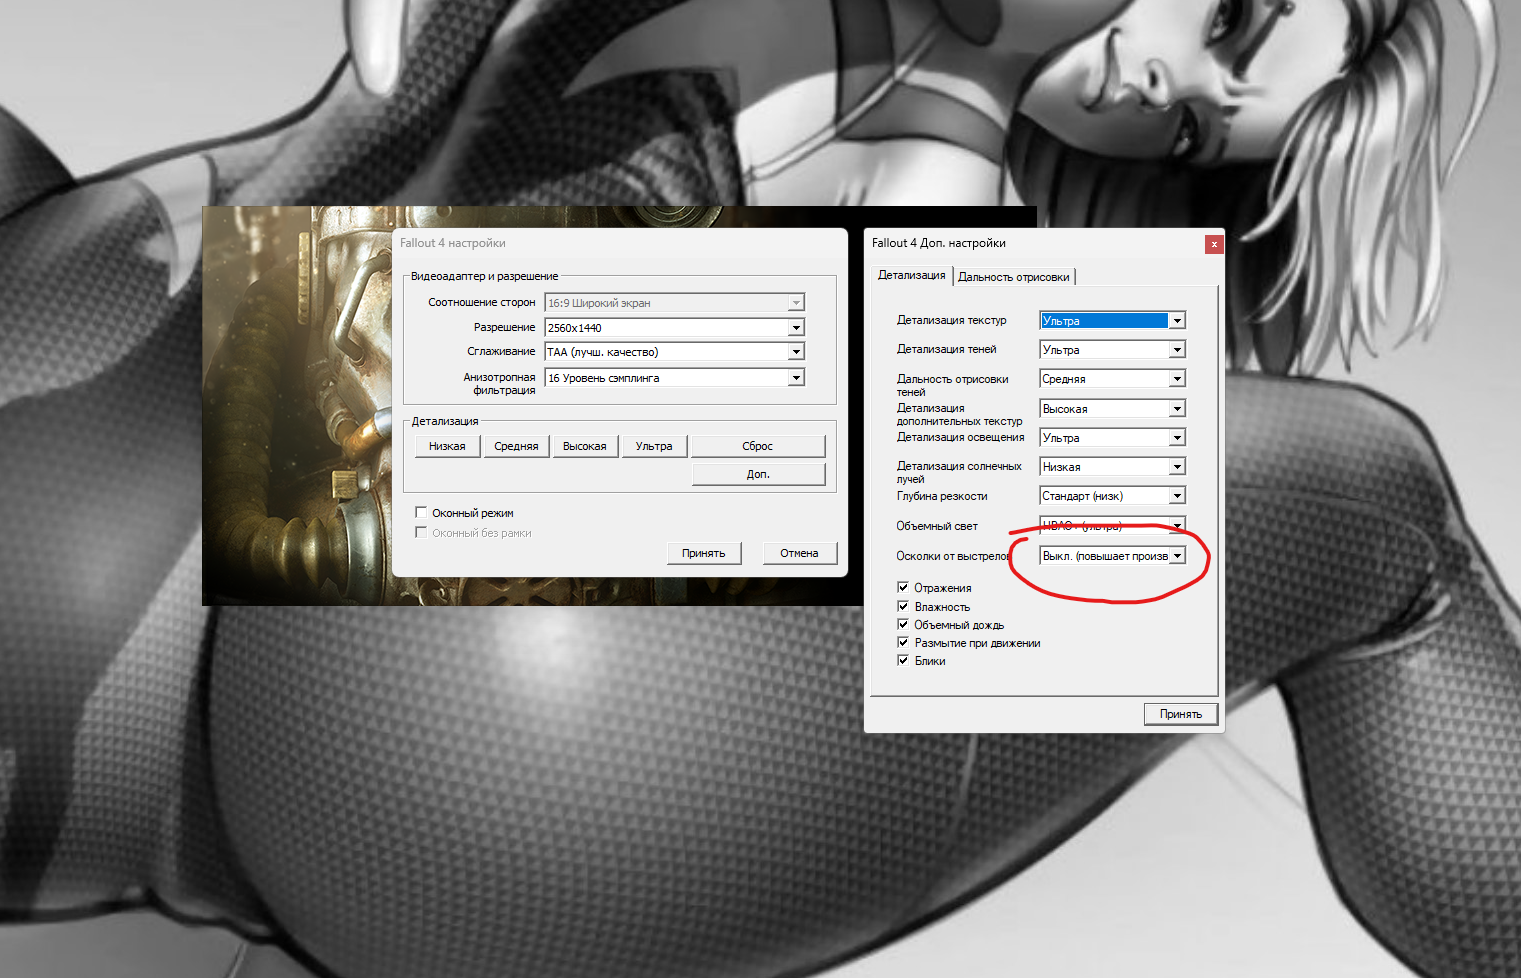
Task: Toggle the Объемный дождь checkbox
Action: click(903, 625)
